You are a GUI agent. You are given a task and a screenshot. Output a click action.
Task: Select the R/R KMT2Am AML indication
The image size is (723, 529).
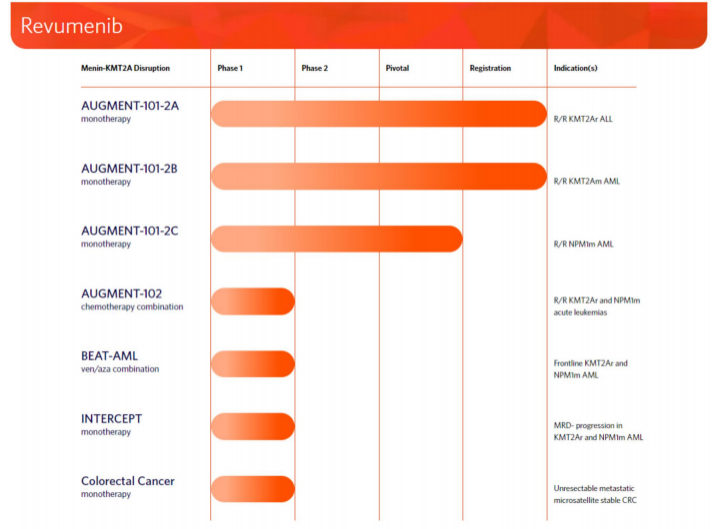587,181
